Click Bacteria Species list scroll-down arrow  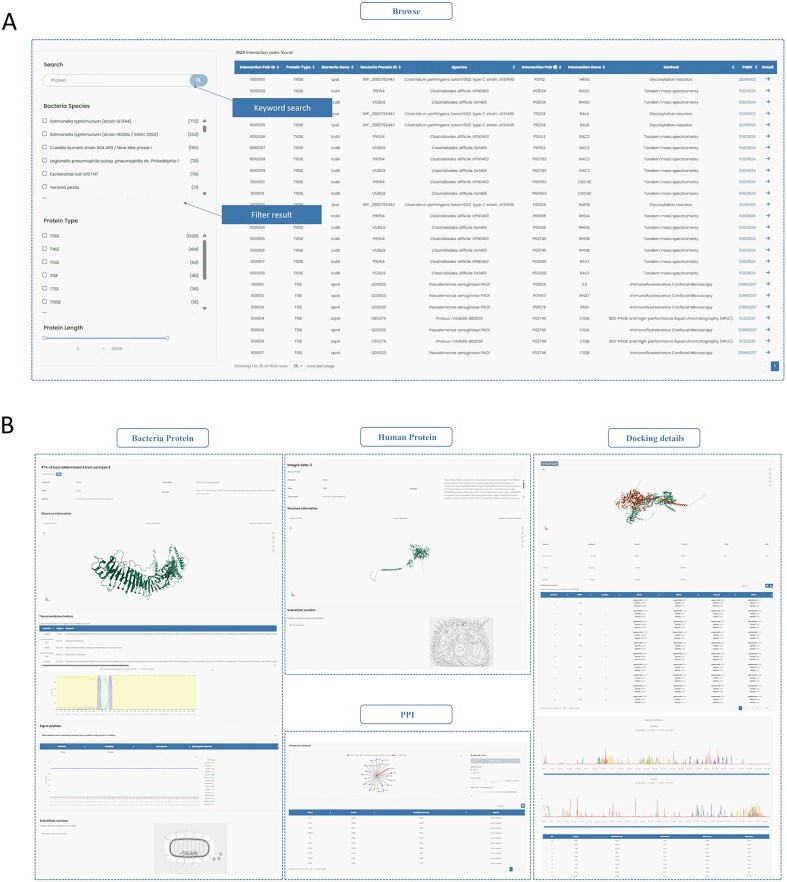point(204,194)
